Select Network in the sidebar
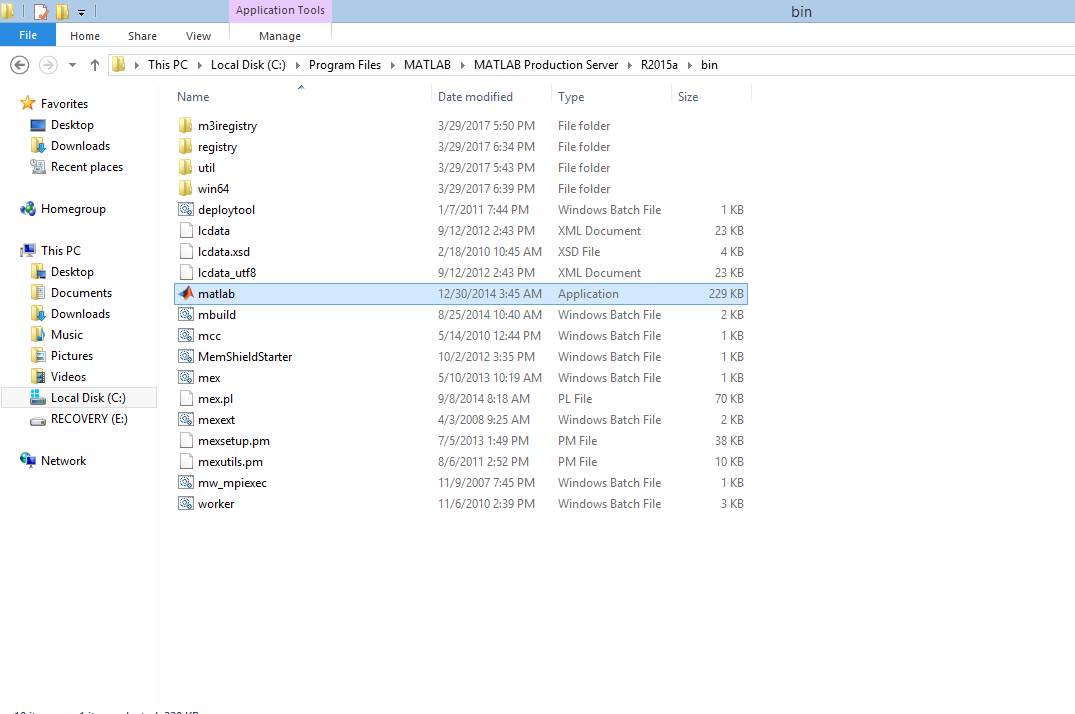1075x714 pixels. tap(65, 460)
